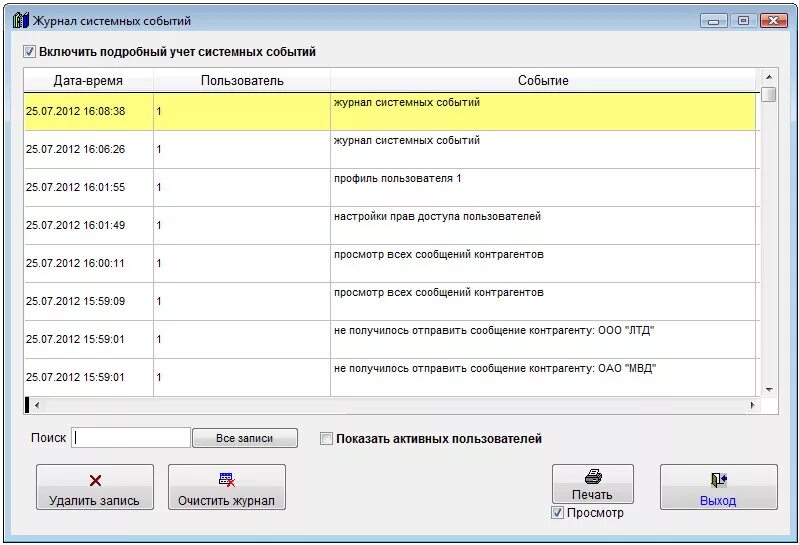Viewport: 799px width, 545px height.
Task: Focus the Поиск input field
Action: coord(131,438)
